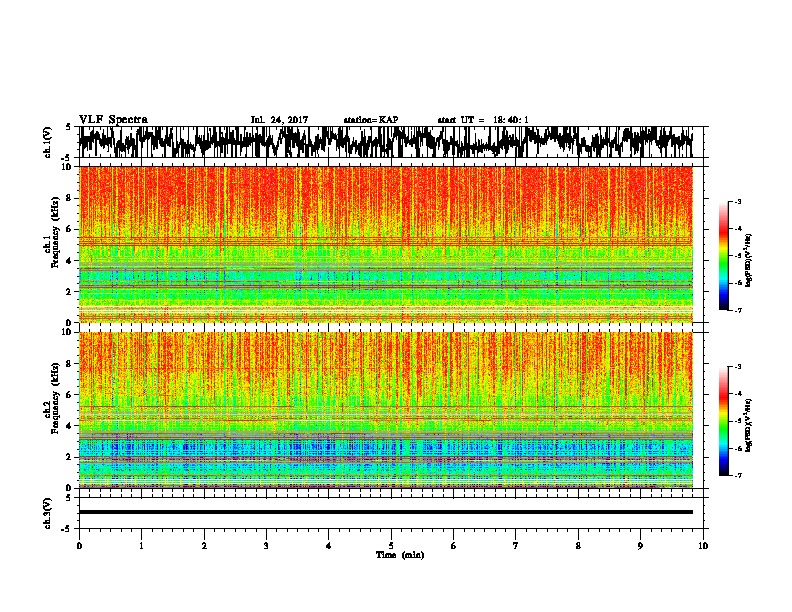Image resolution: width=792 pixels, height=612 pixels.
Task: Click the time axis tick label "3"
Action: coord(266,546)
